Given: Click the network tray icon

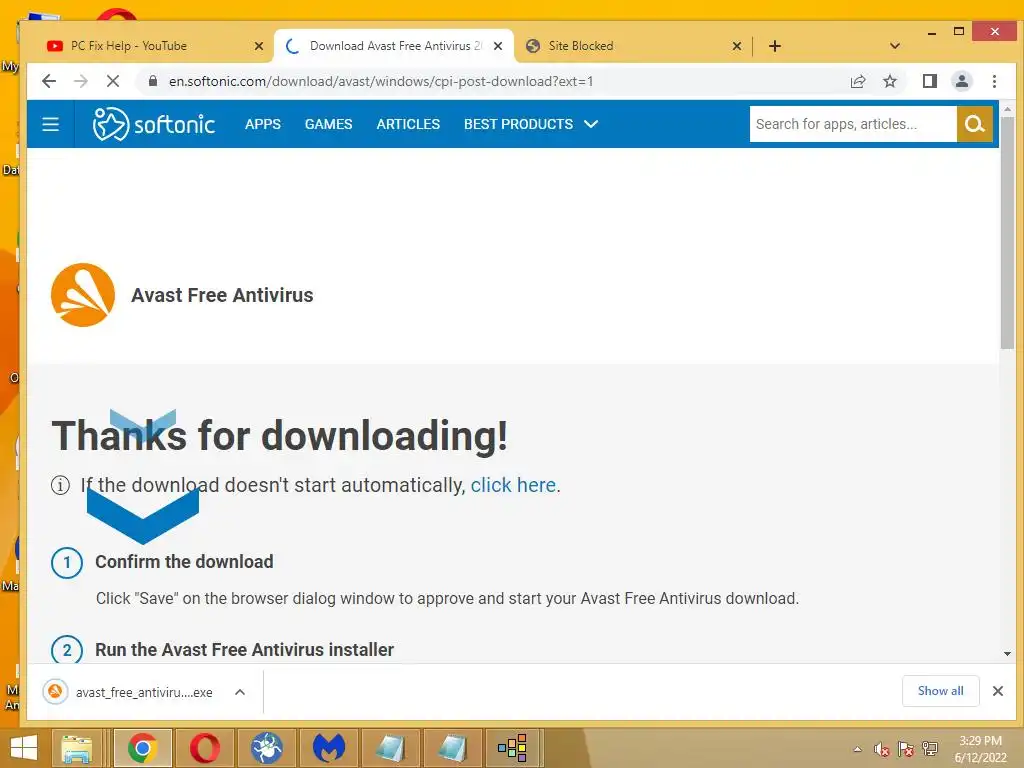Looking at the screenshot, I should 930,750.
